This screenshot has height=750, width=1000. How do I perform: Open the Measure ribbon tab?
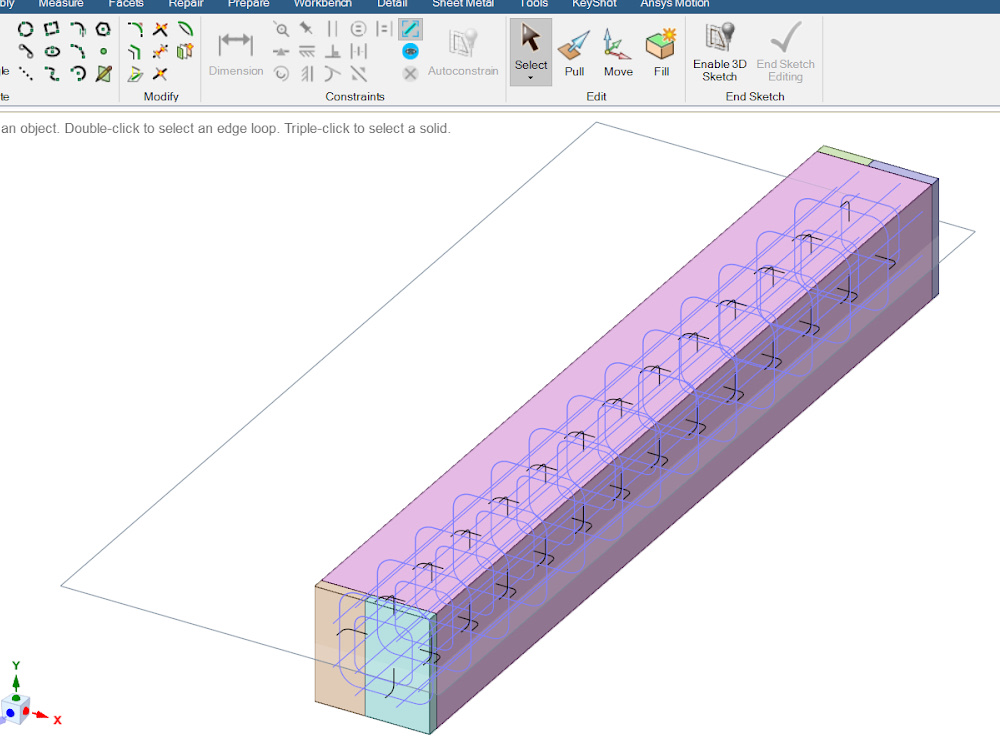tap(61, 4)
